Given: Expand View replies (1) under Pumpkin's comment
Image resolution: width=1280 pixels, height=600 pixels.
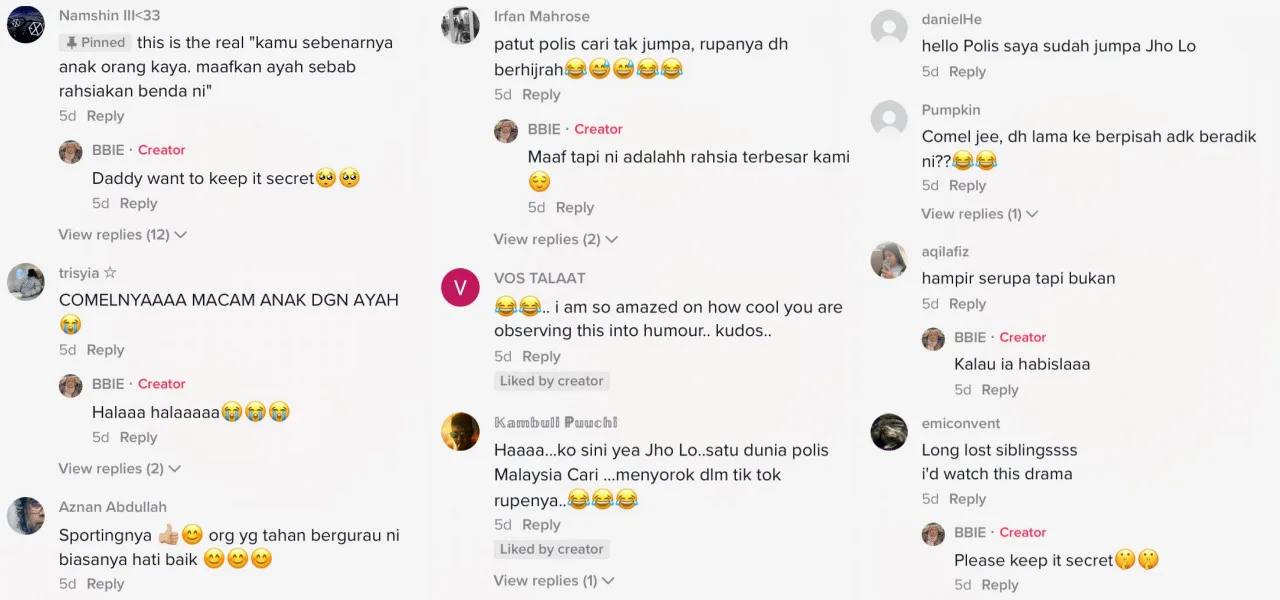Looking at the screenshot, I should [979, 214].
